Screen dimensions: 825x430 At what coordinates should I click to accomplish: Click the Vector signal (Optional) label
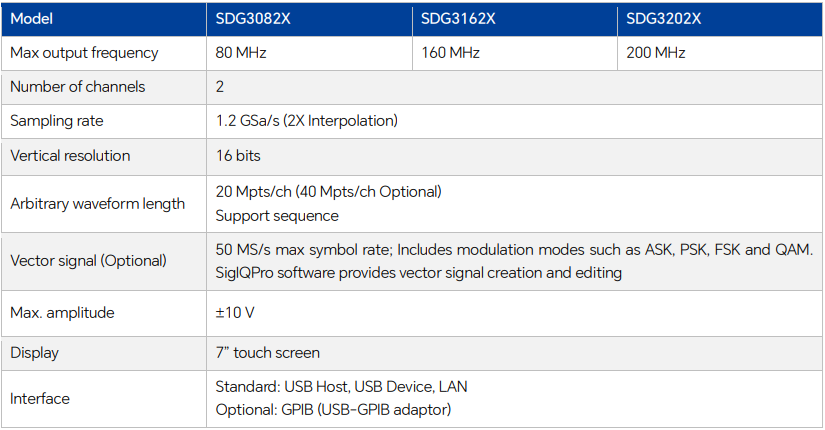88,261
